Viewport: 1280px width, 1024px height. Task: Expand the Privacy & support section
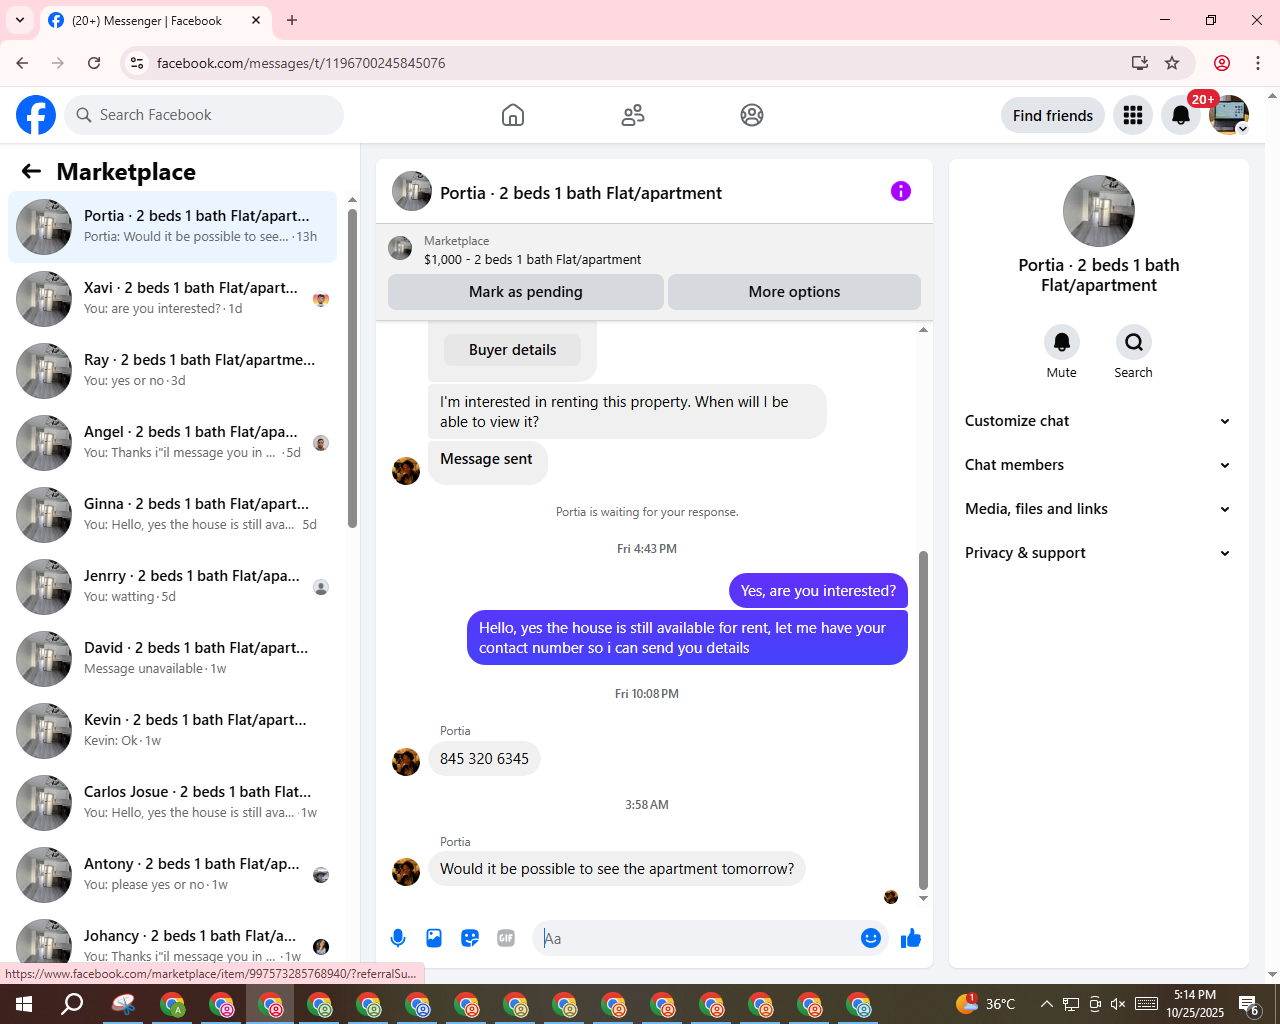click(1098, 553)
